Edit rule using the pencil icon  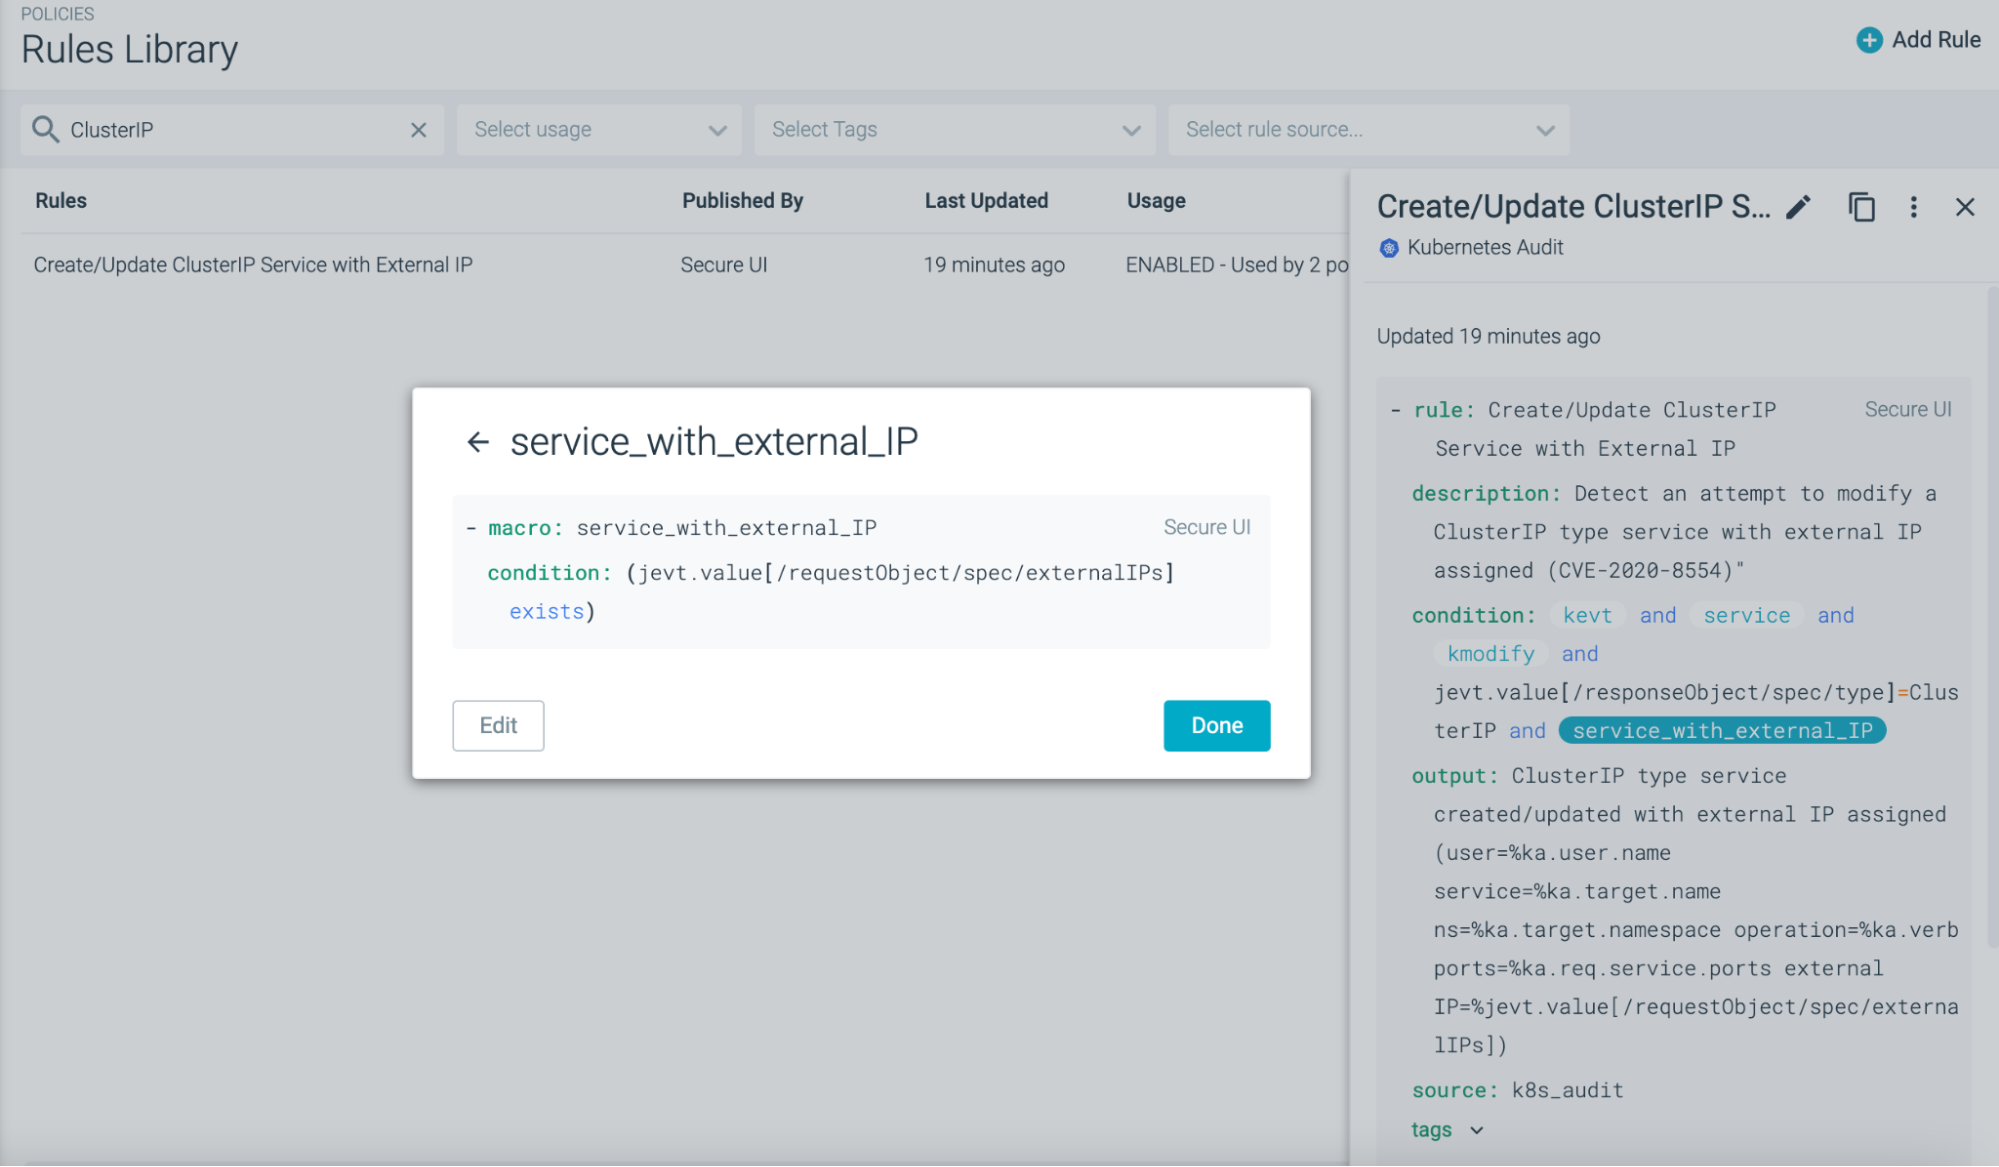coord(1798,207)
